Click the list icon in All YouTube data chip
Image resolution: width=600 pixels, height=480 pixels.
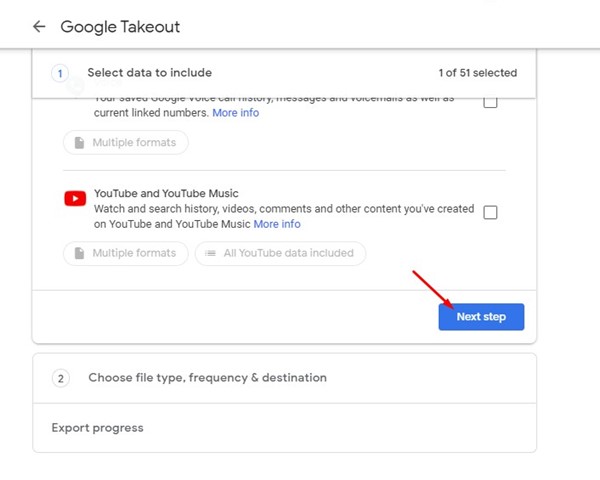coord(210,253)
